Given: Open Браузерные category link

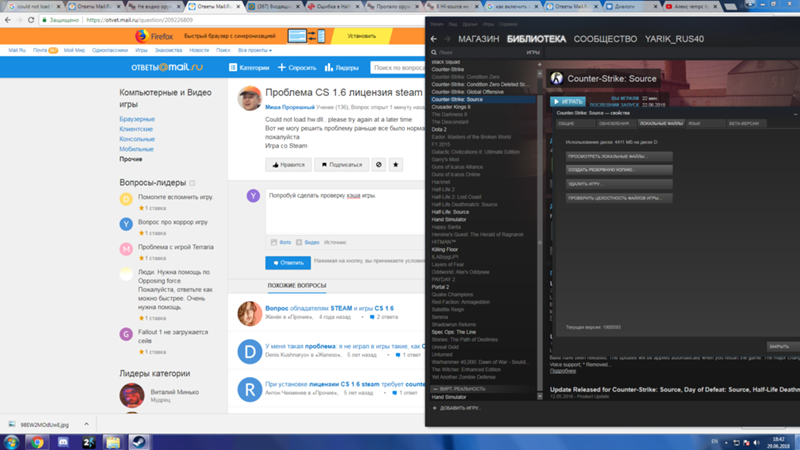Looking at the screenshot, I should [137, 119].
